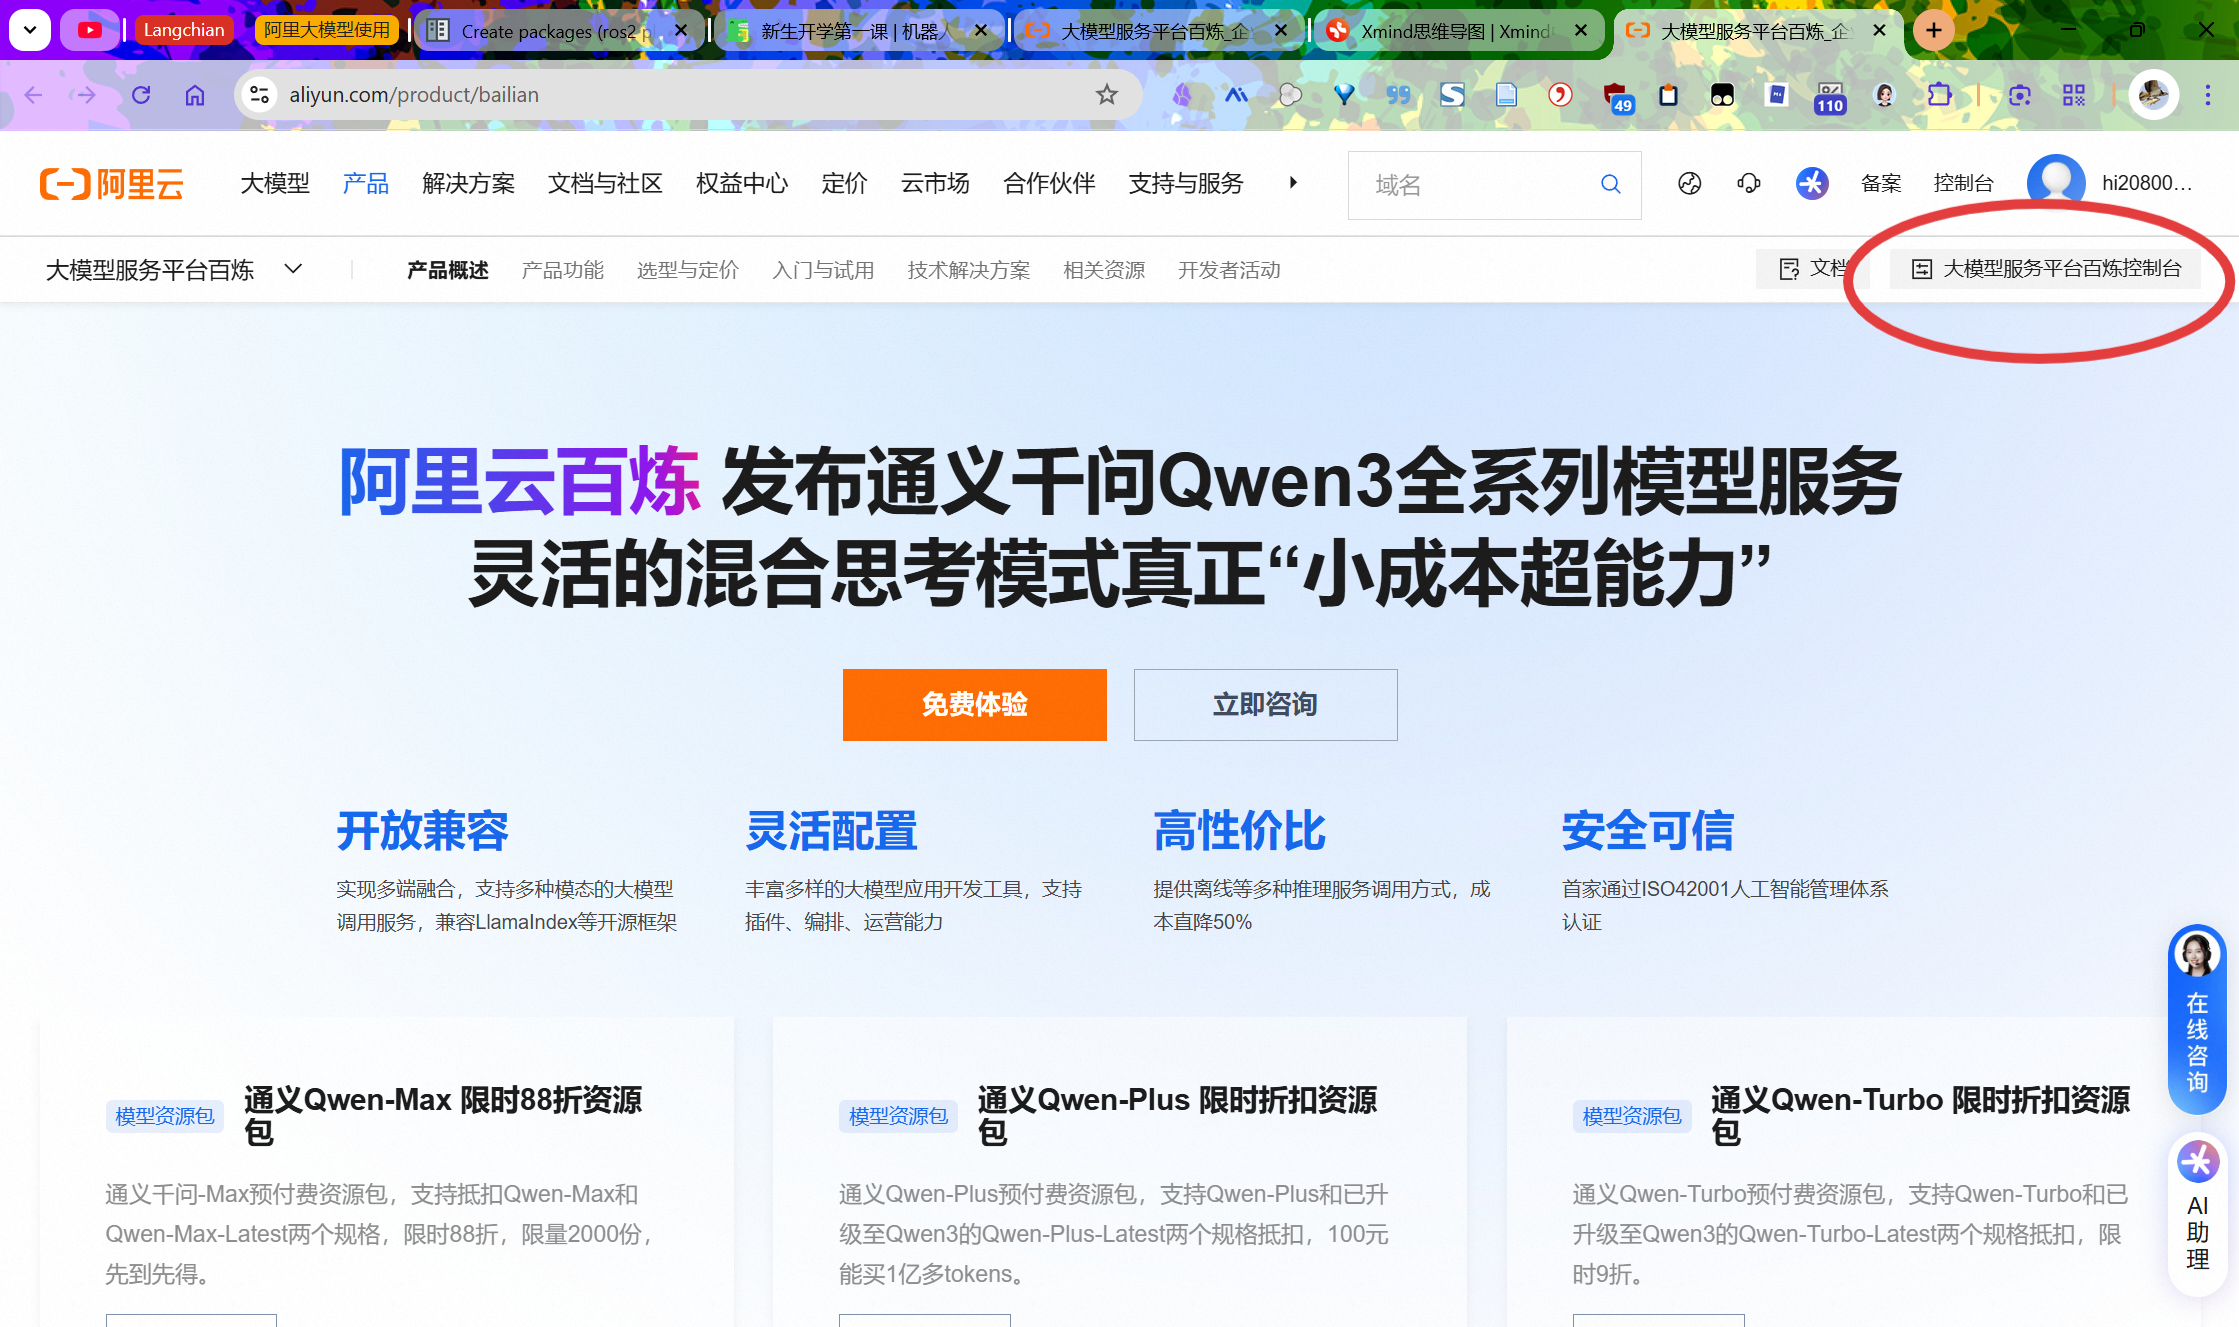Open the Langchian tab group
2239x1327 pixels.
pyautogui.click(x=184, y=30)
